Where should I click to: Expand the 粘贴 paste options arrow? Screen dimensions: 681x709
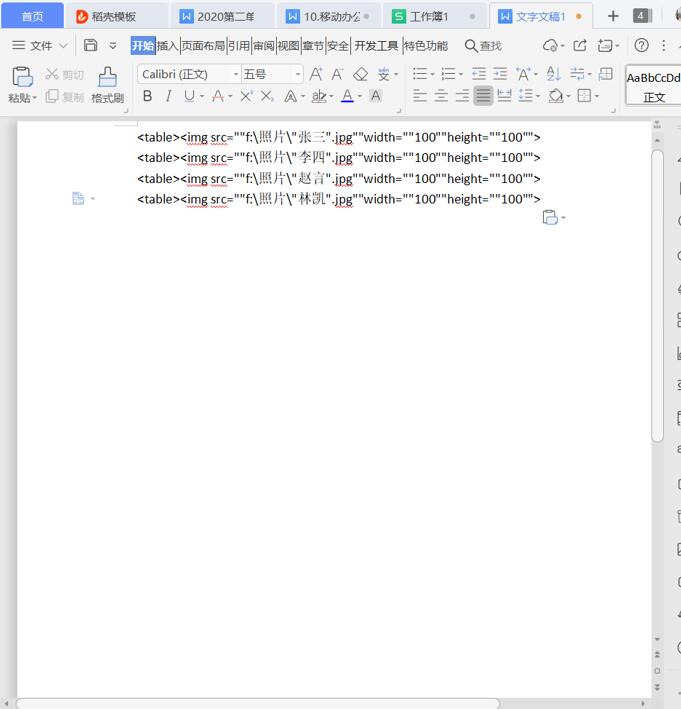pyautogui.click(x=34, y=98)
